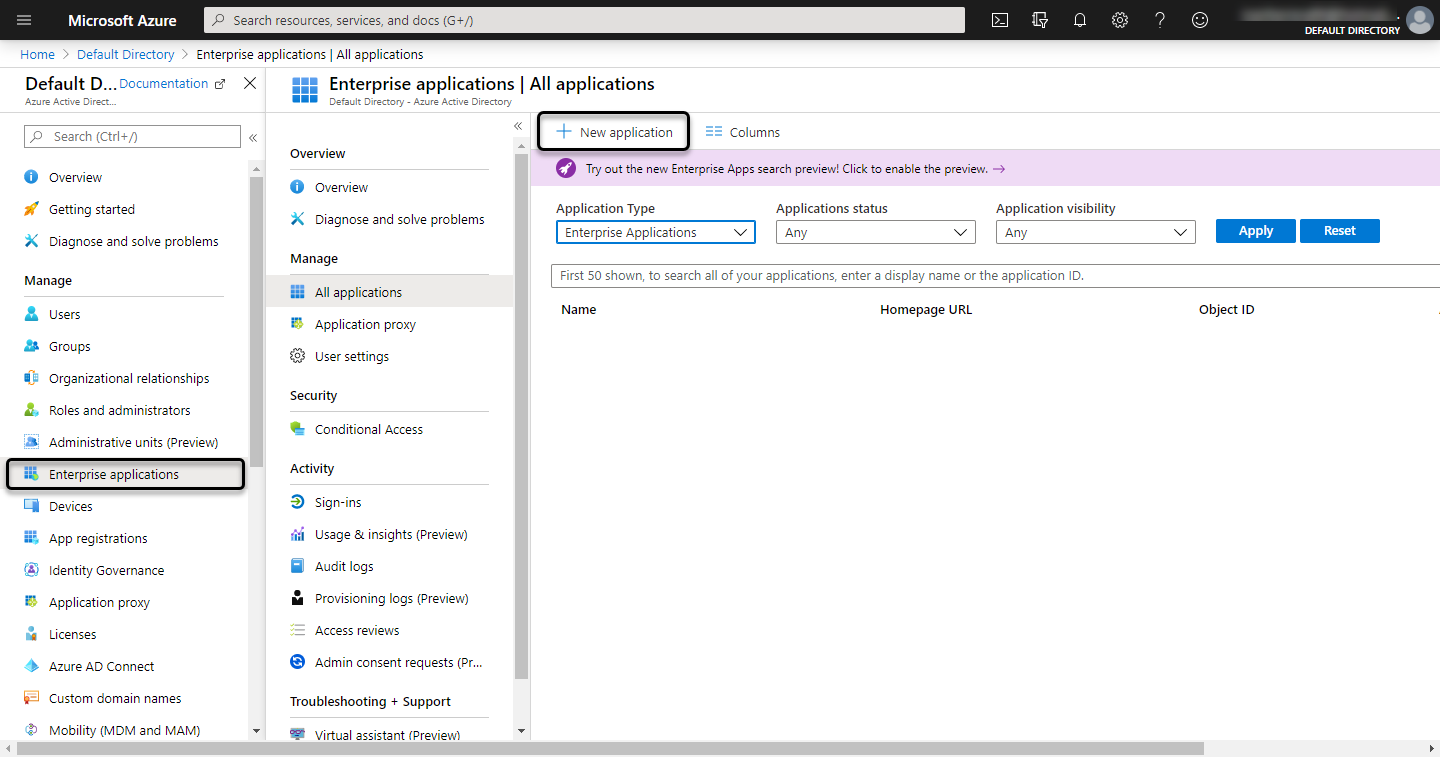Expand the Applications status dropdown

click(x=876, y=232)
